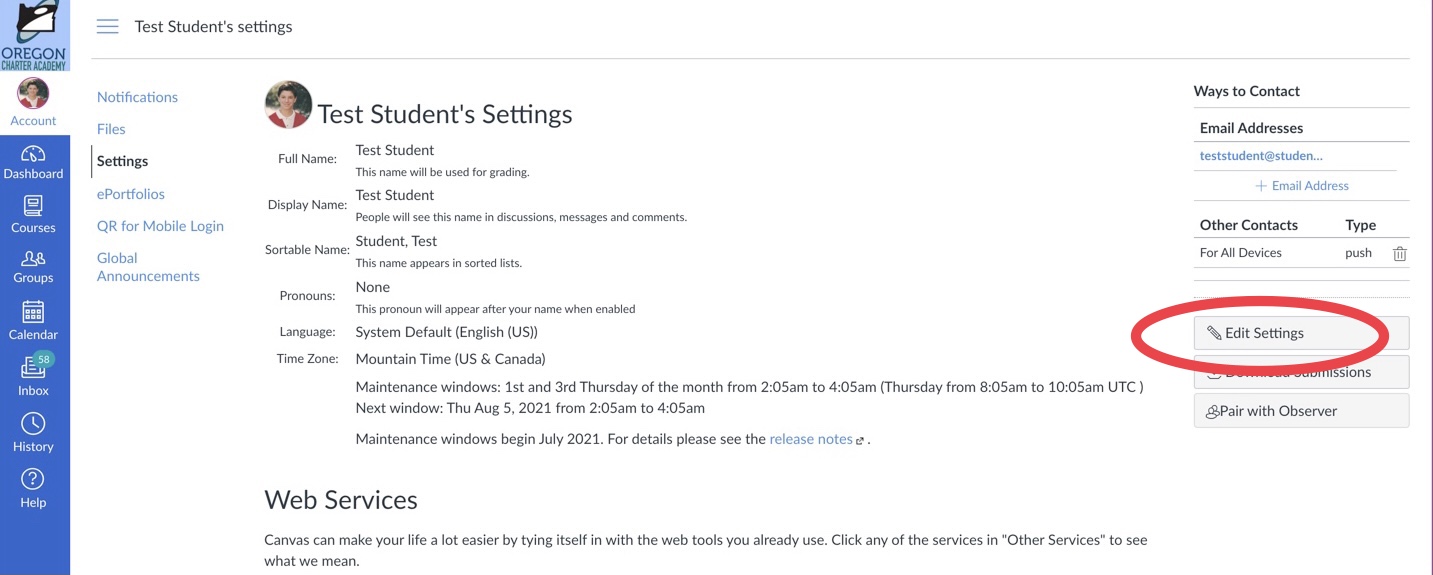The width and height of the screenshot is (1433, 575).
Task: Open the Groups icon in sidebar
Action: pyautogui.click(x=33, y=258)
